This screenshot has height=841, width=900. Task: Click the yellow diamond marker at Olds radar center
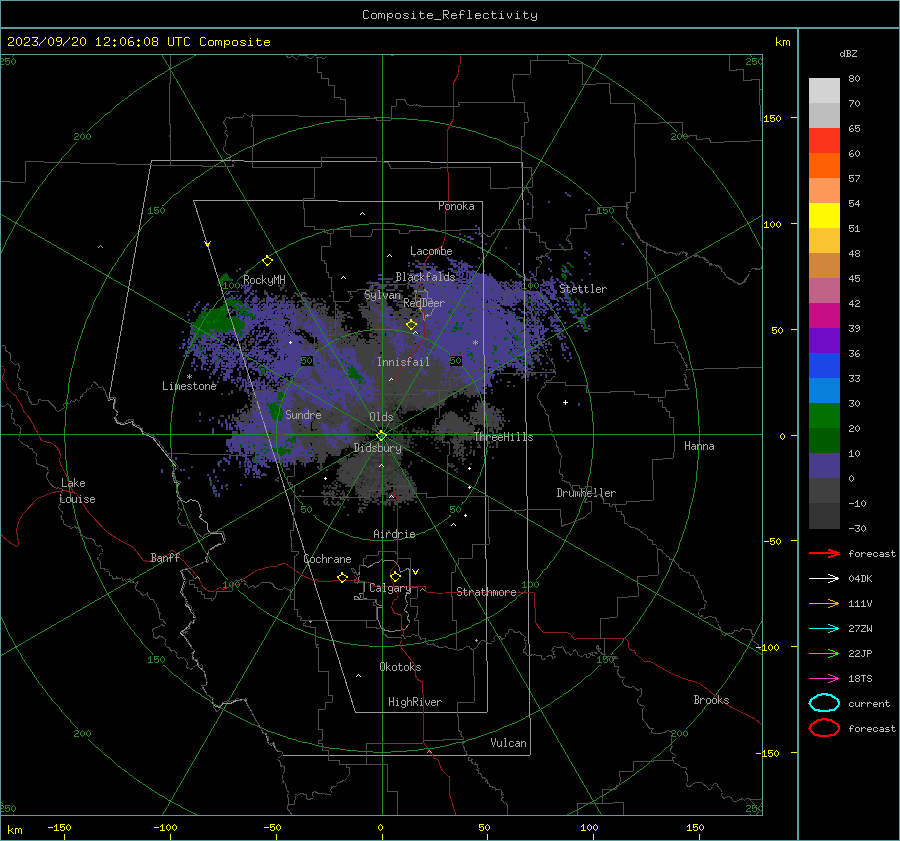[x=382, y=436]
